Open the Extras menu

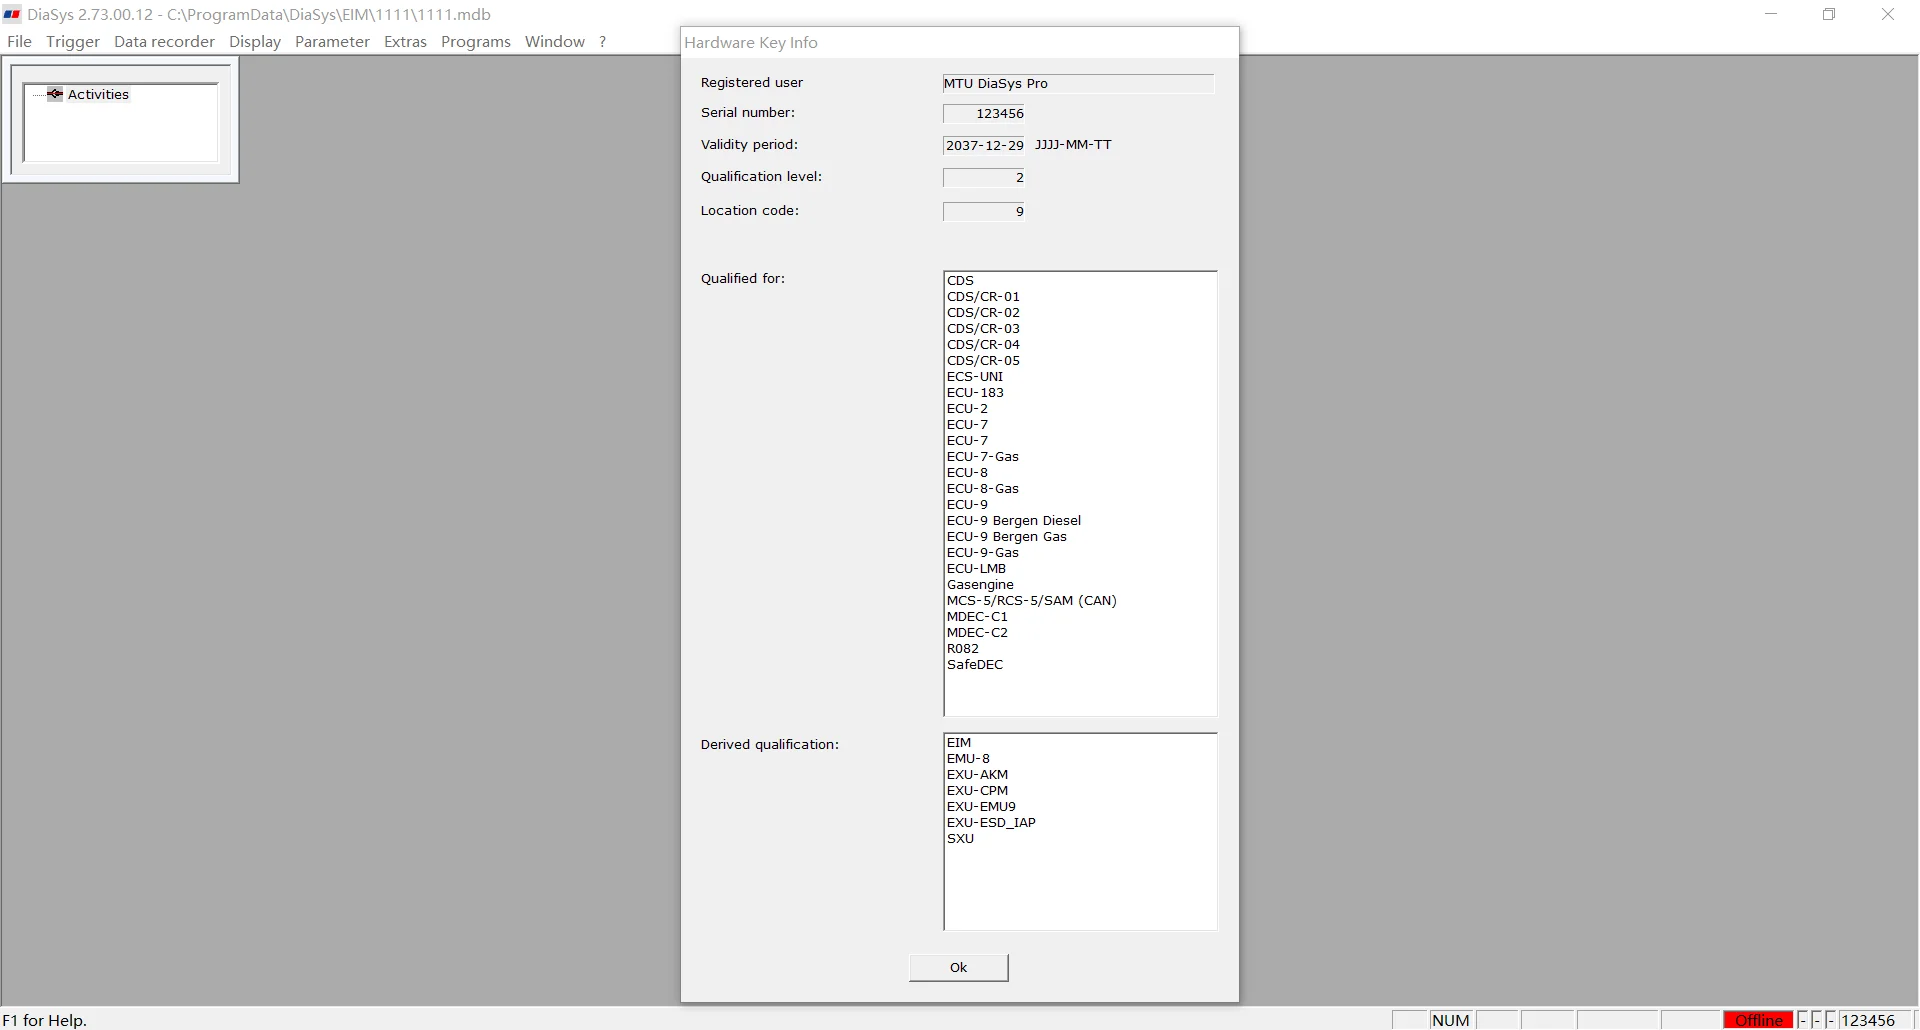405,42
